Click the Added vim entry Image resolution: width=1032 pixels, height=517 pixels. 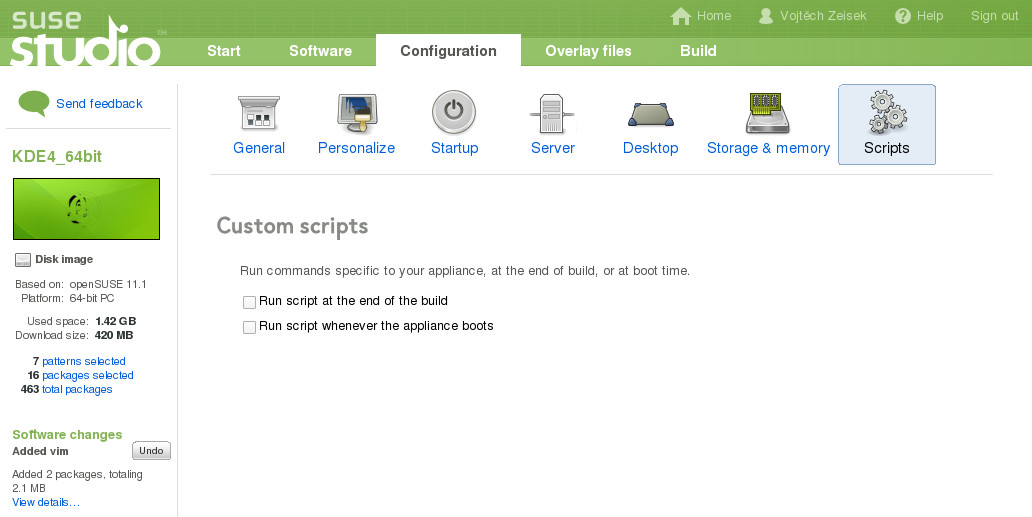pyautogui.click(x=40, y=451)
